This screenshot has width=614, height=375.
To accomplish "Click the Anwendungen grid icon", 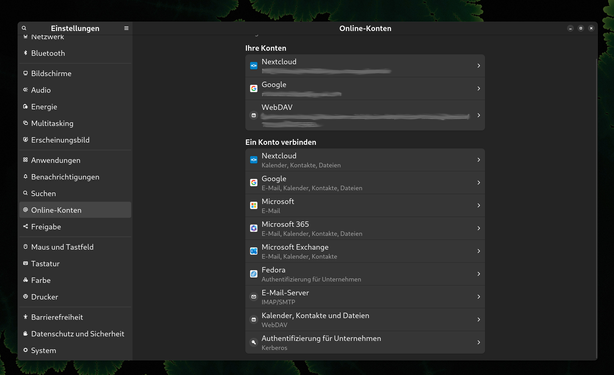I will click(25, 160).
